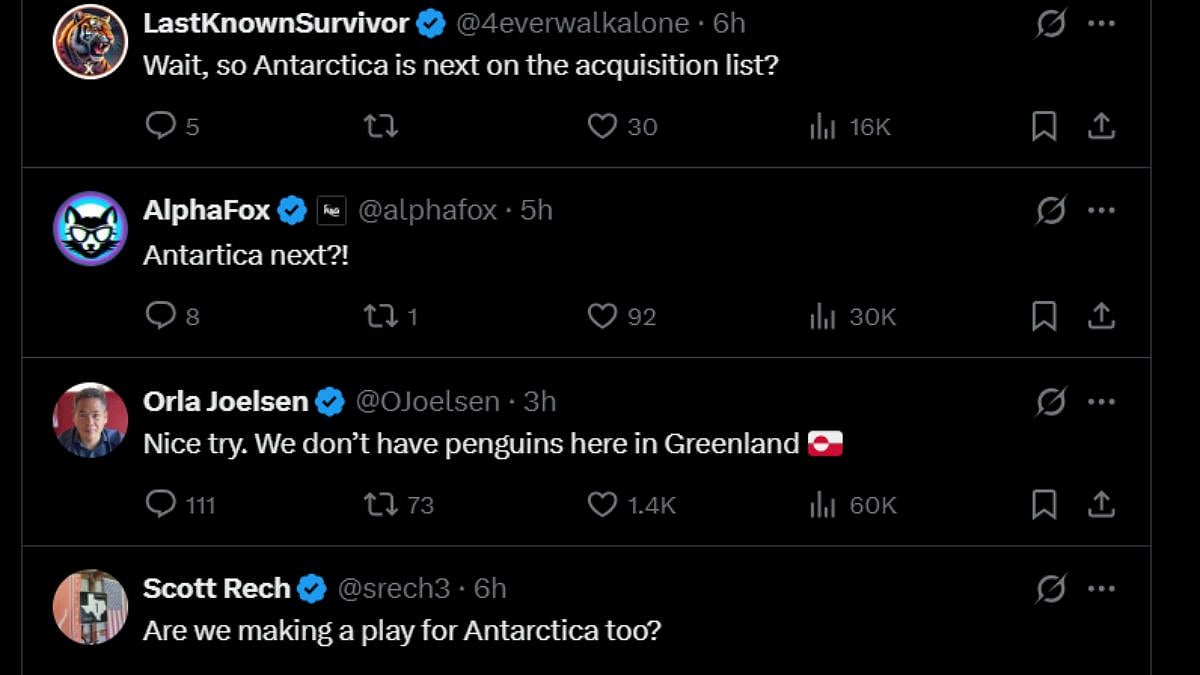
Task: Expand more menu on Scott Rech's tweet
Action: 1101,590
